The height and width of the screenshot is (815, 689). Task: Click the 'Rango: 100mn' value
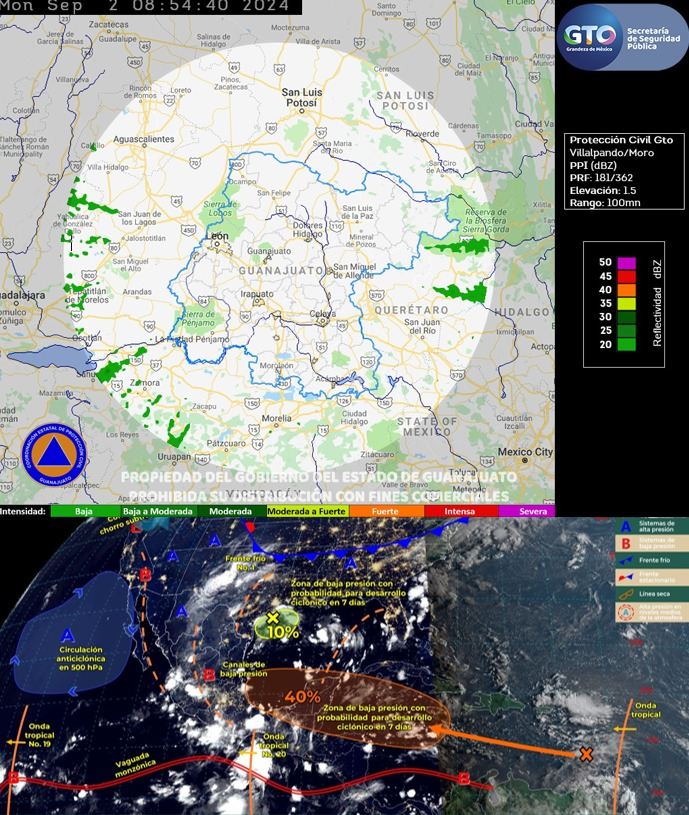[605, 203]
